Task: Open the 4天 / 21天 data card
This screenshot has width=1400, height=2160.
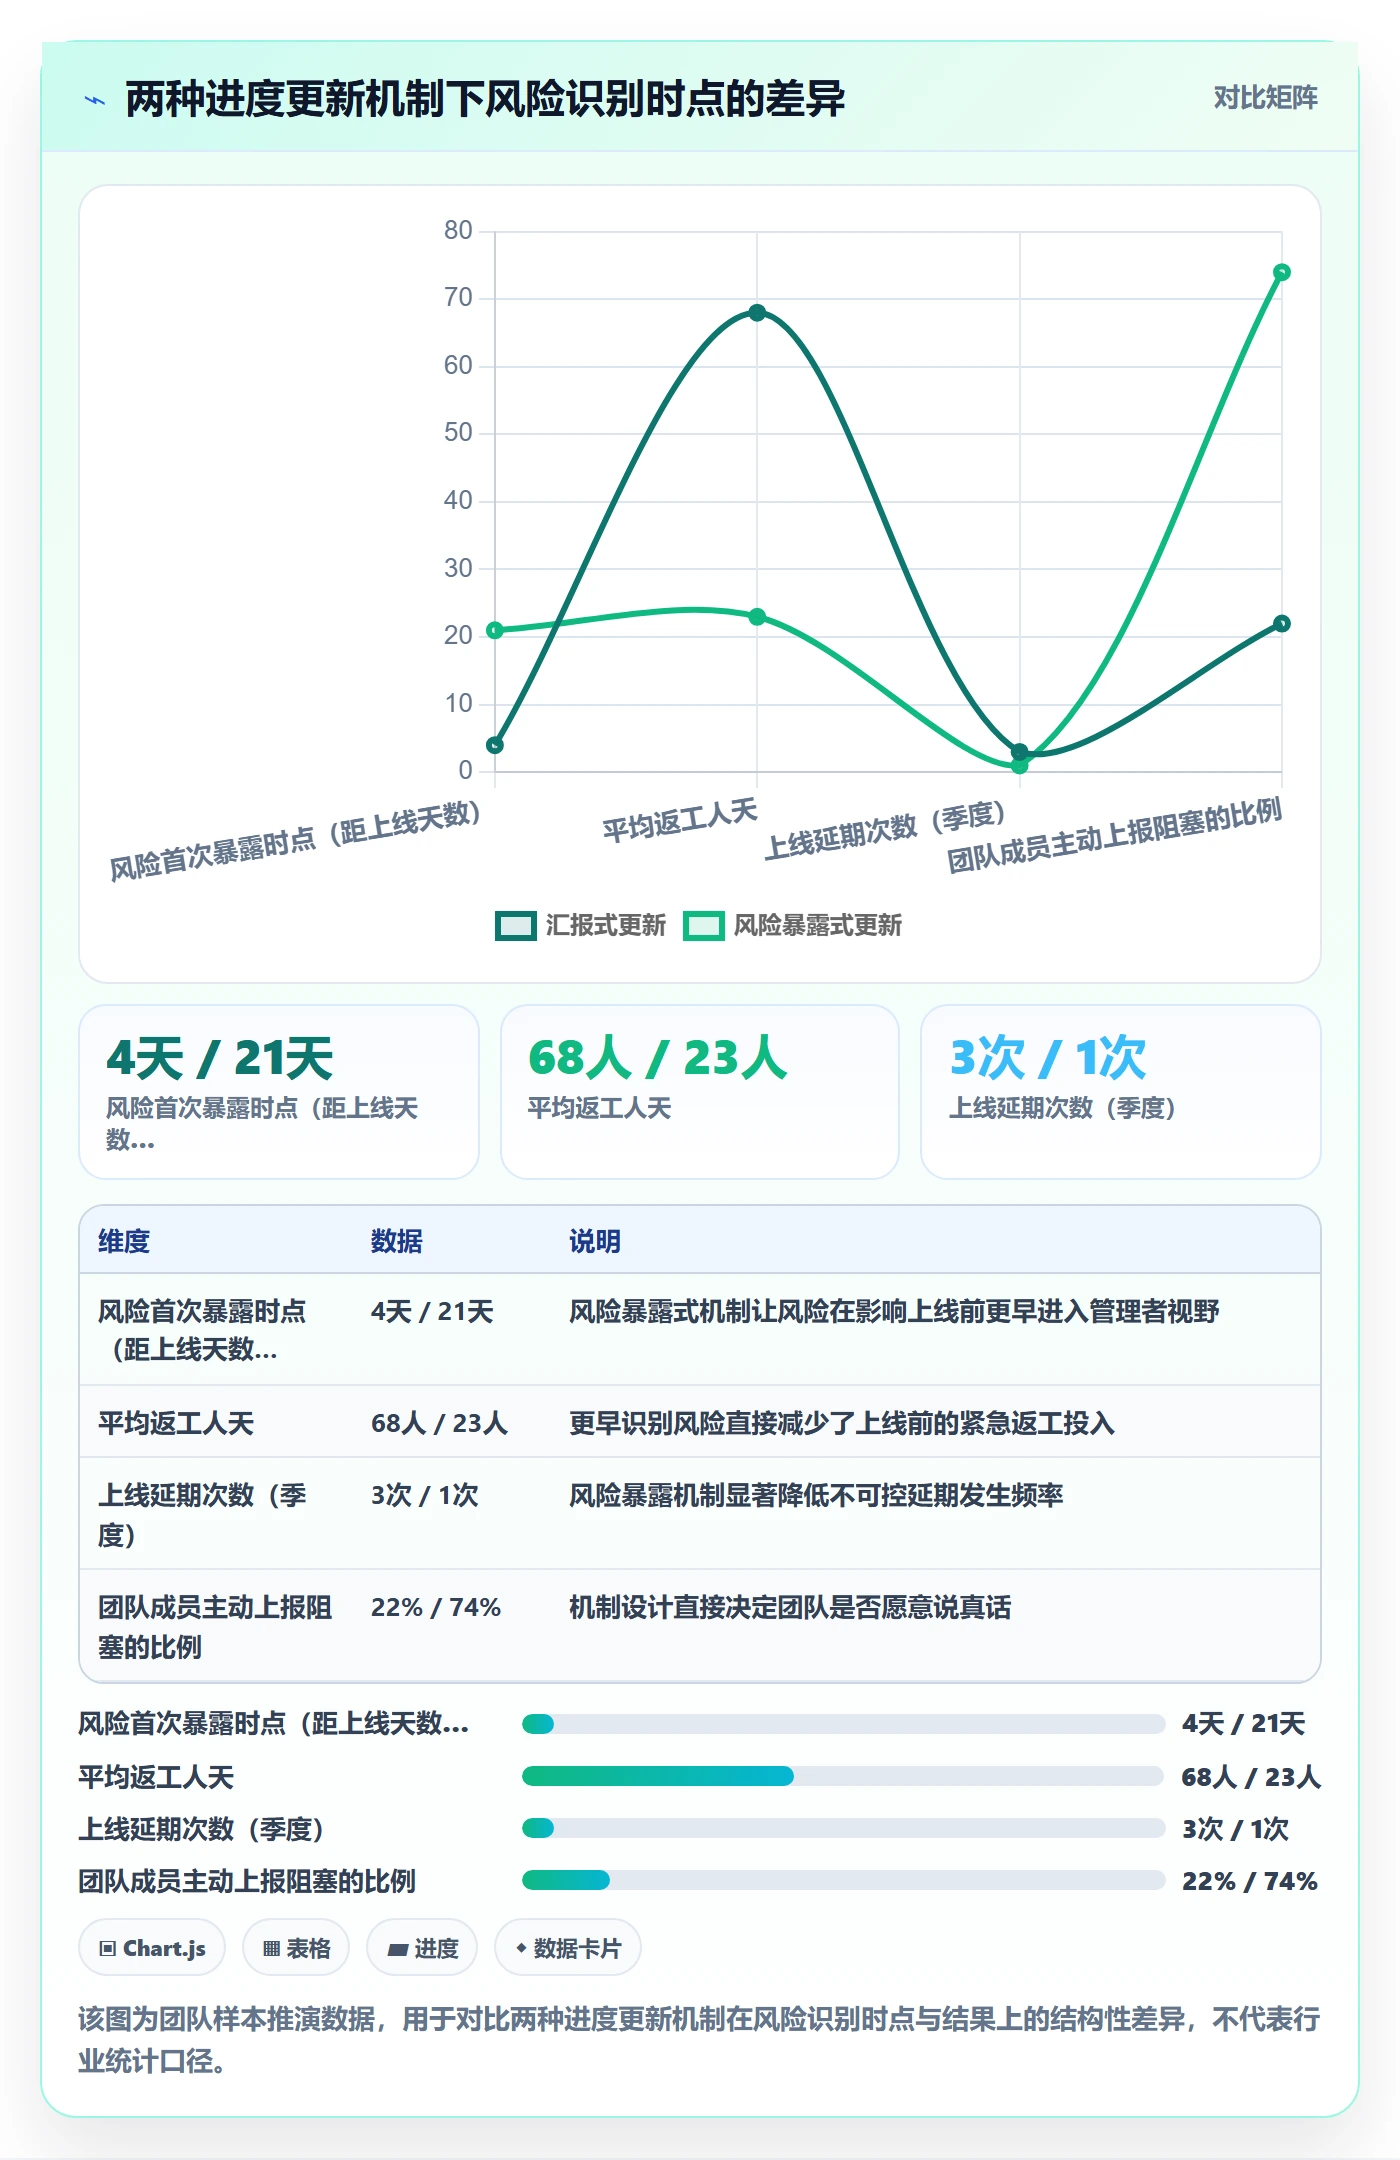Action: point(279,1092)
